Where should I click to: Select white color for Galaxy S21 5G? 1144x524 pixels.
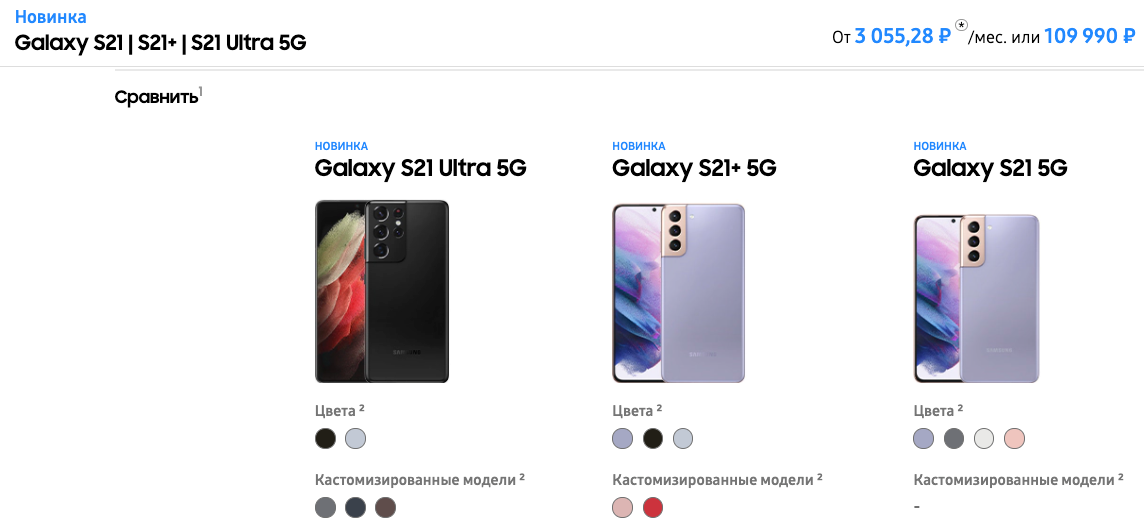pos(984,438)
